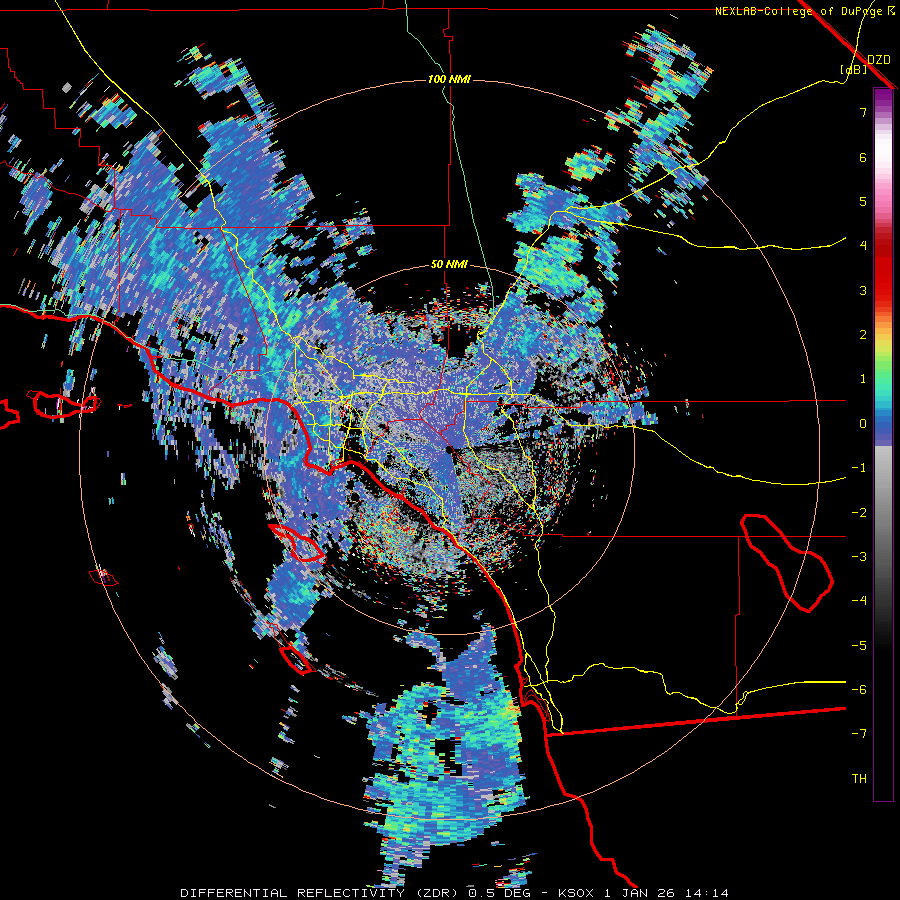Click the 7 value on color scale
This screenshot has height=900, width=900.
863,112
